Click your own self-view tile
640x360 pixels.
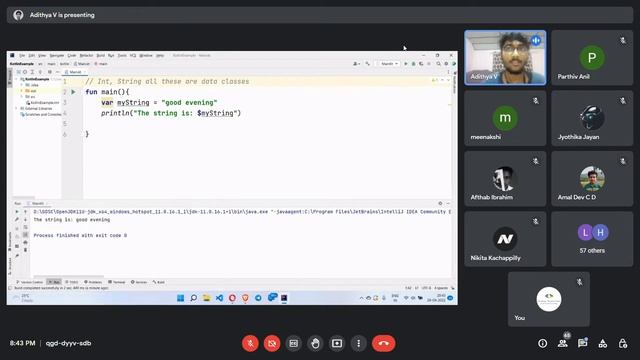click(x=549, y=299)
